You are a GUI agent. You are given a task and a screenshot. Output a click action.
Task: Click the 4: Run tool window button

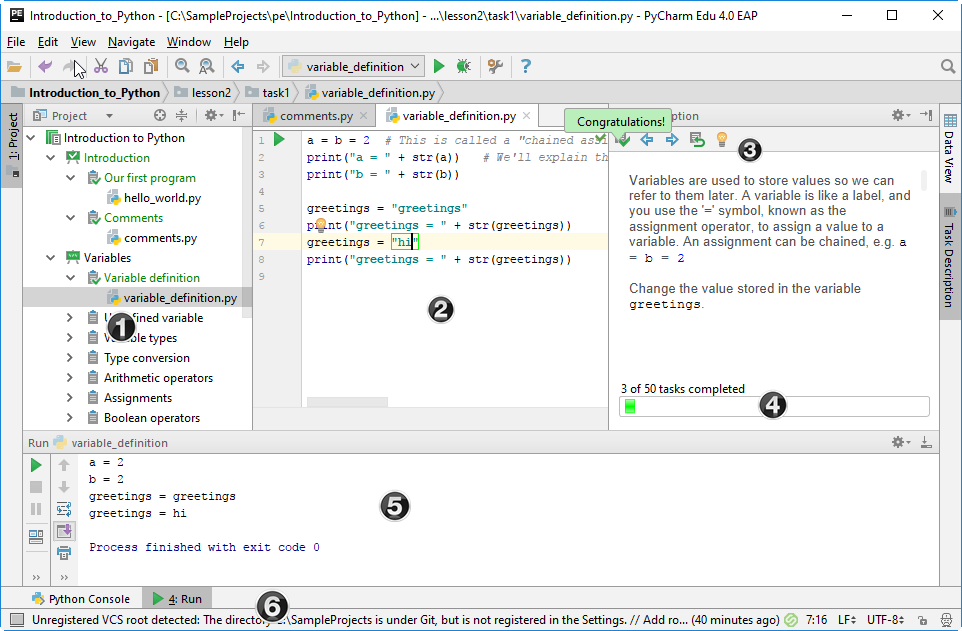click(x=178, y=598)
